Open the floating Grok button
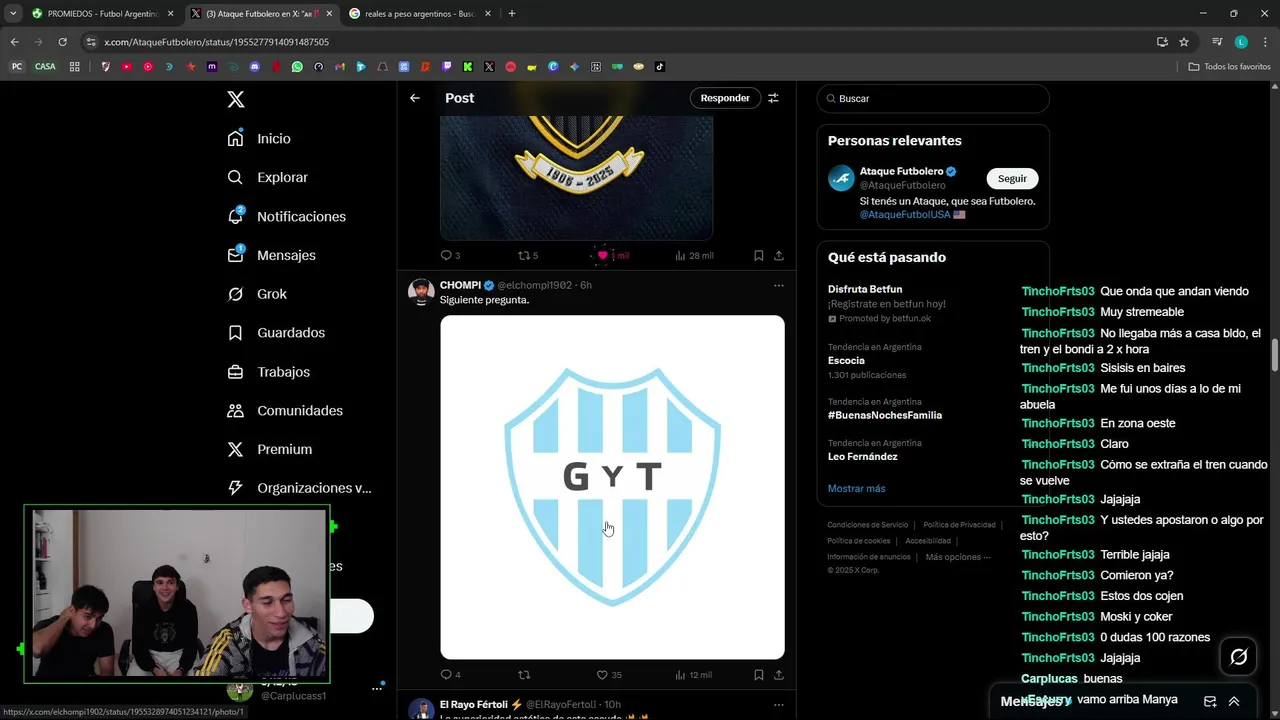This screenshot has height=720, width=1280. tap(1238, 657)
